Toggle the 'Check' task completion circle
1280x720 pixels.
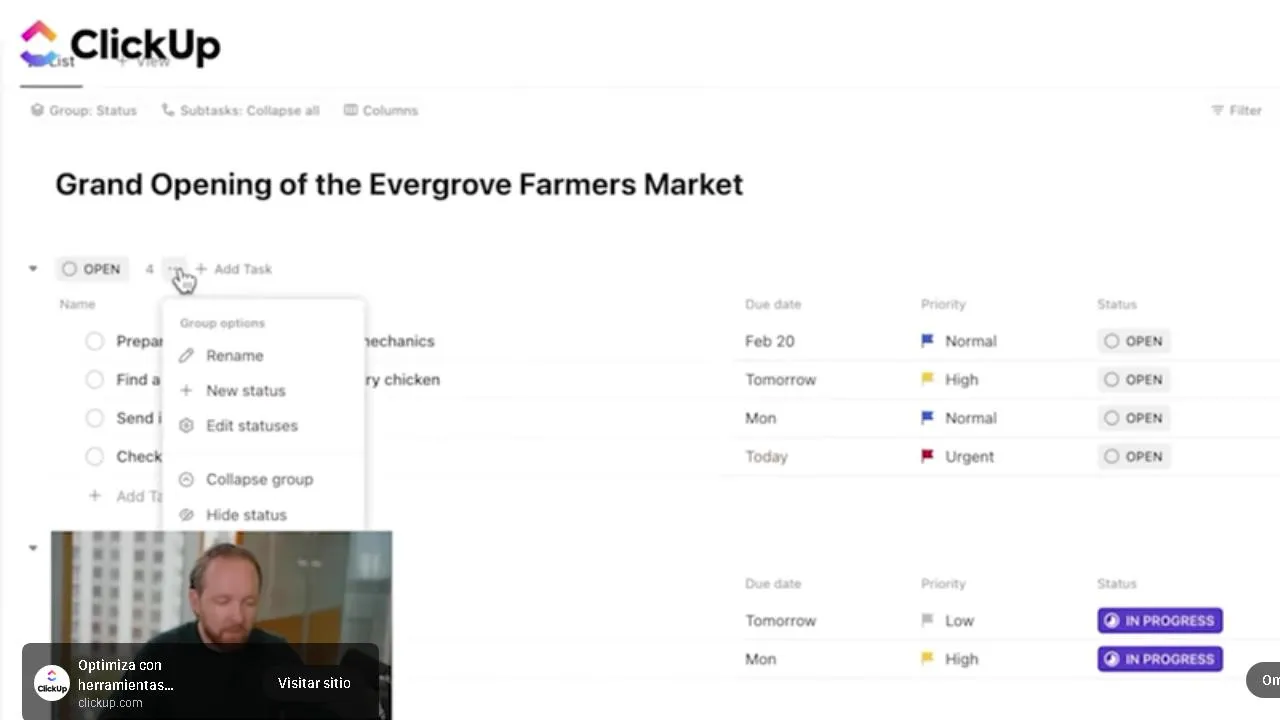click(x=94, y=456)
